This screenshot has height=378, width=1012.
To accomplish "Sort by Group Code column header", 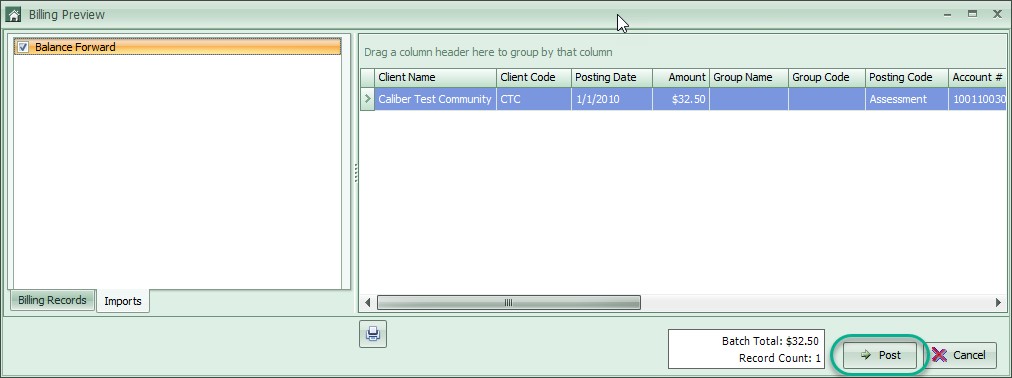I will coord(827,77).
